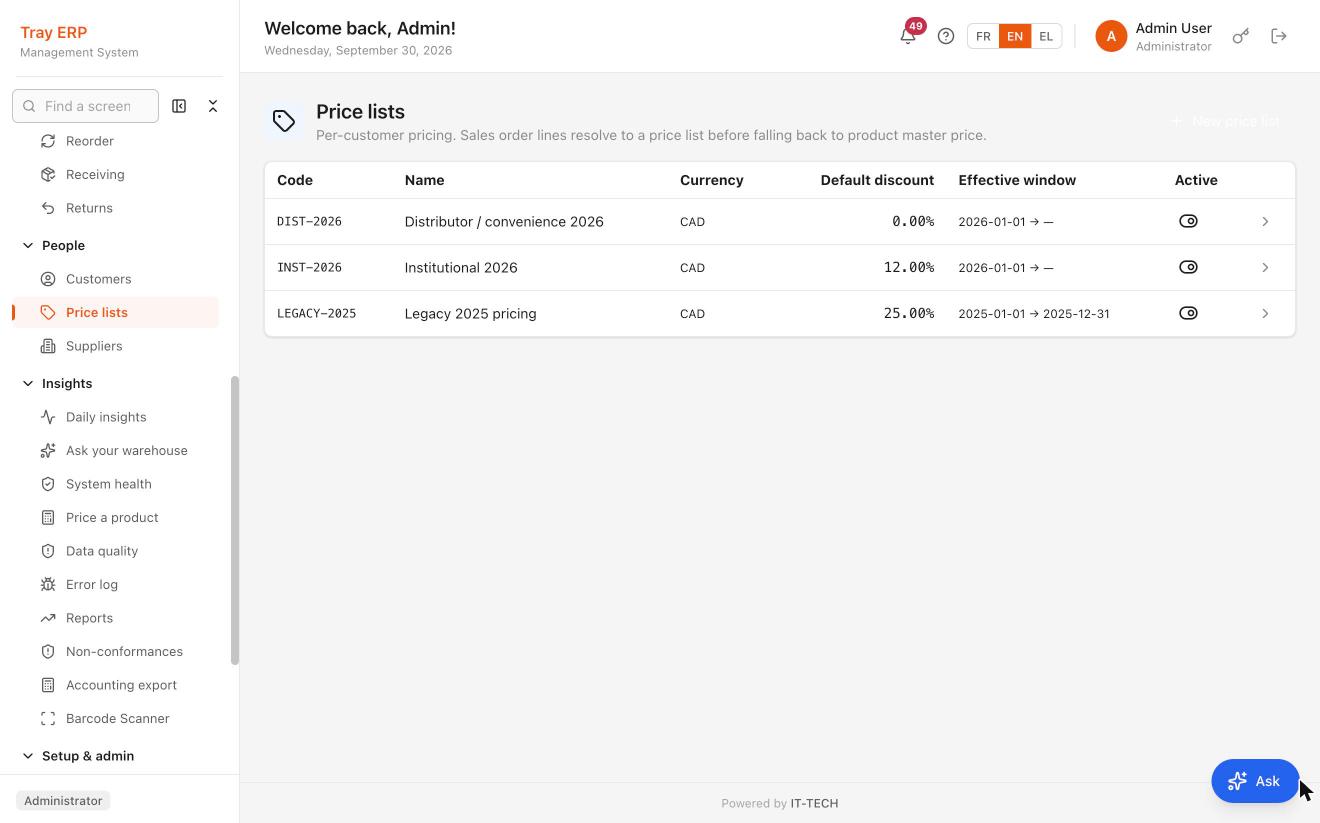Click the Customers person icon
1320x823 pixels.
(48, 279)
